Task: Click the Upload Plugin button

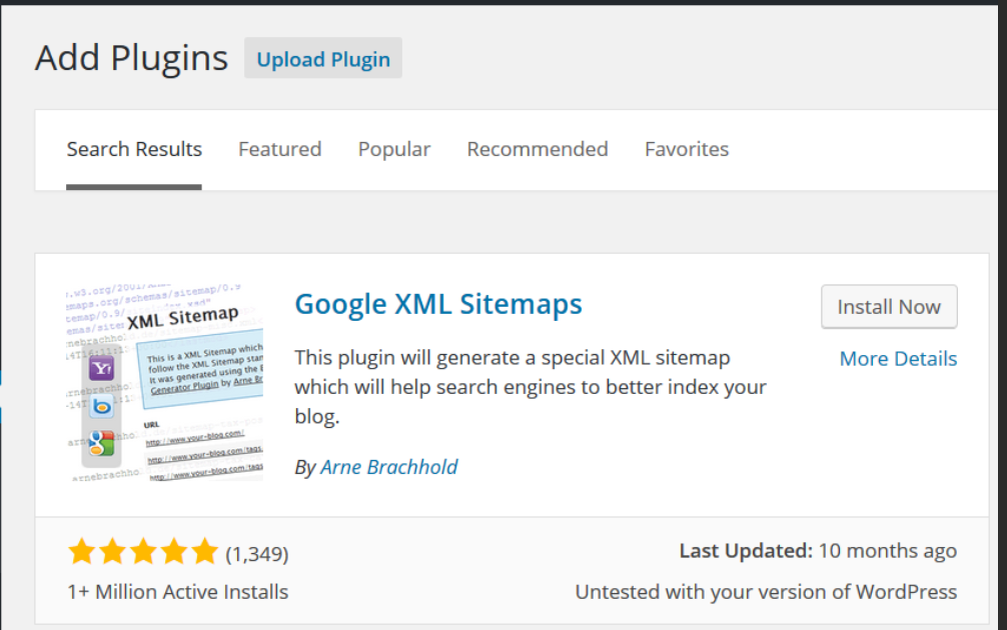Action: [323, 58]
